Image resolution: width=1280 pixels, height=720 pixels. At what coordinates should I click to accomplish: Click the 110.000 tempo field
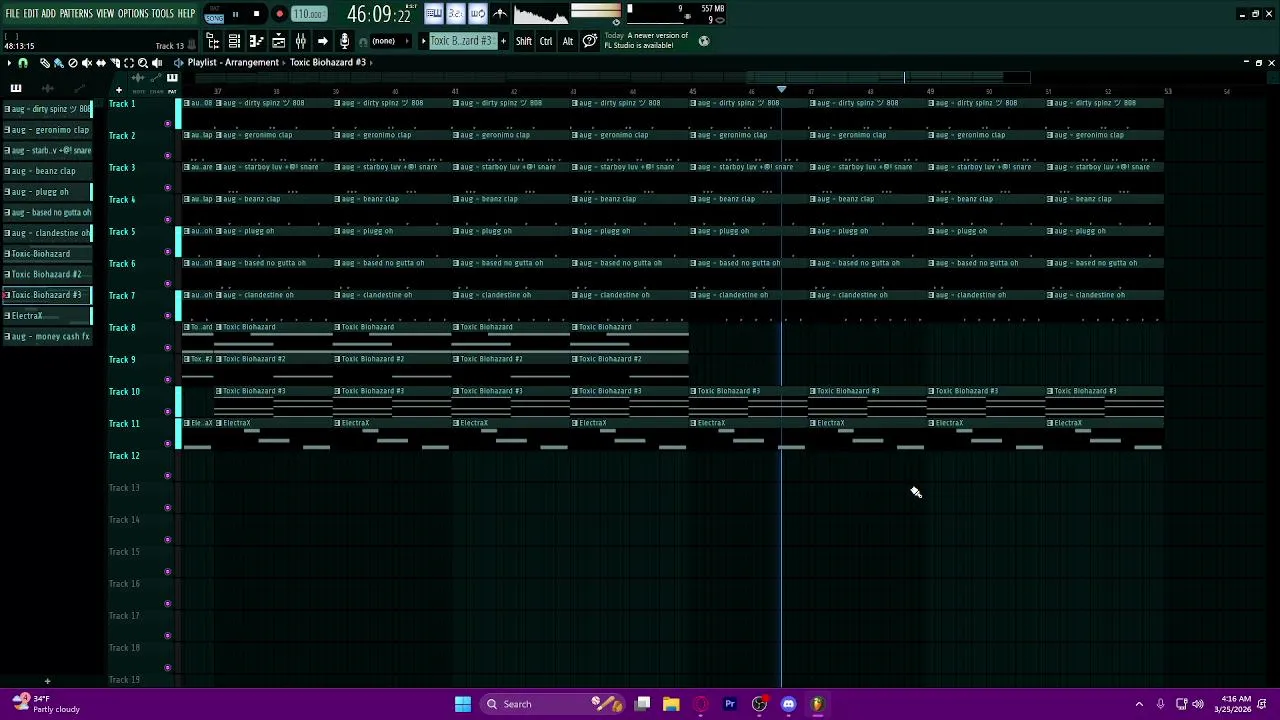click(x=308, y=14)
